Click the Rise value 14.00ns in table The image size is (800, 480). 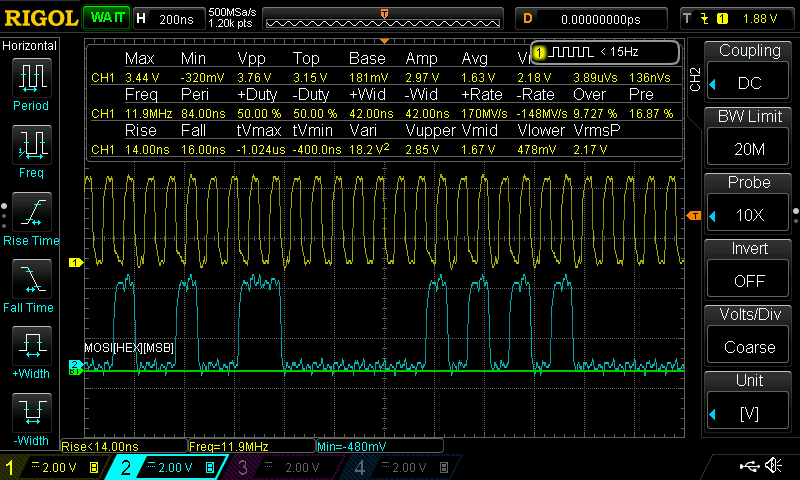click(x=147, y=149)
